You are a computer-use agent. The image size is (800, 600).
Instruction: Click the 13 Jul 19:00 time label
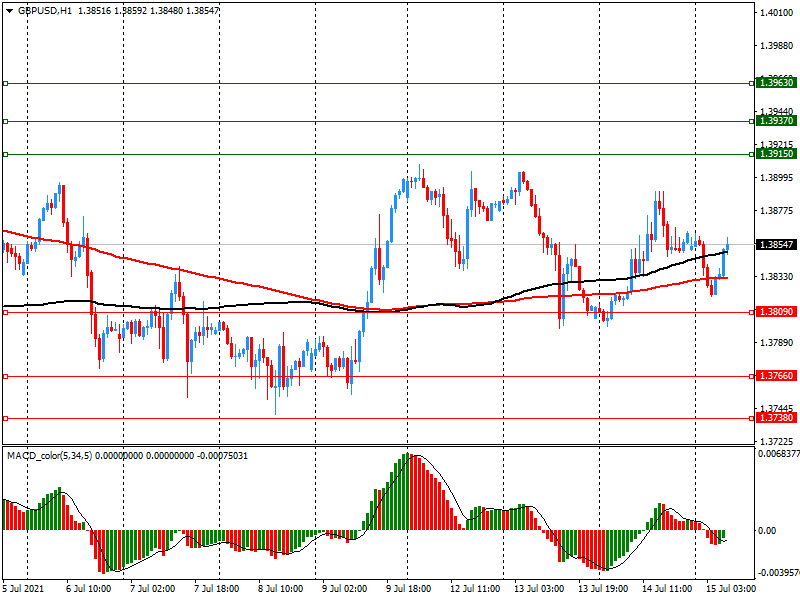(x=603, y=588)
